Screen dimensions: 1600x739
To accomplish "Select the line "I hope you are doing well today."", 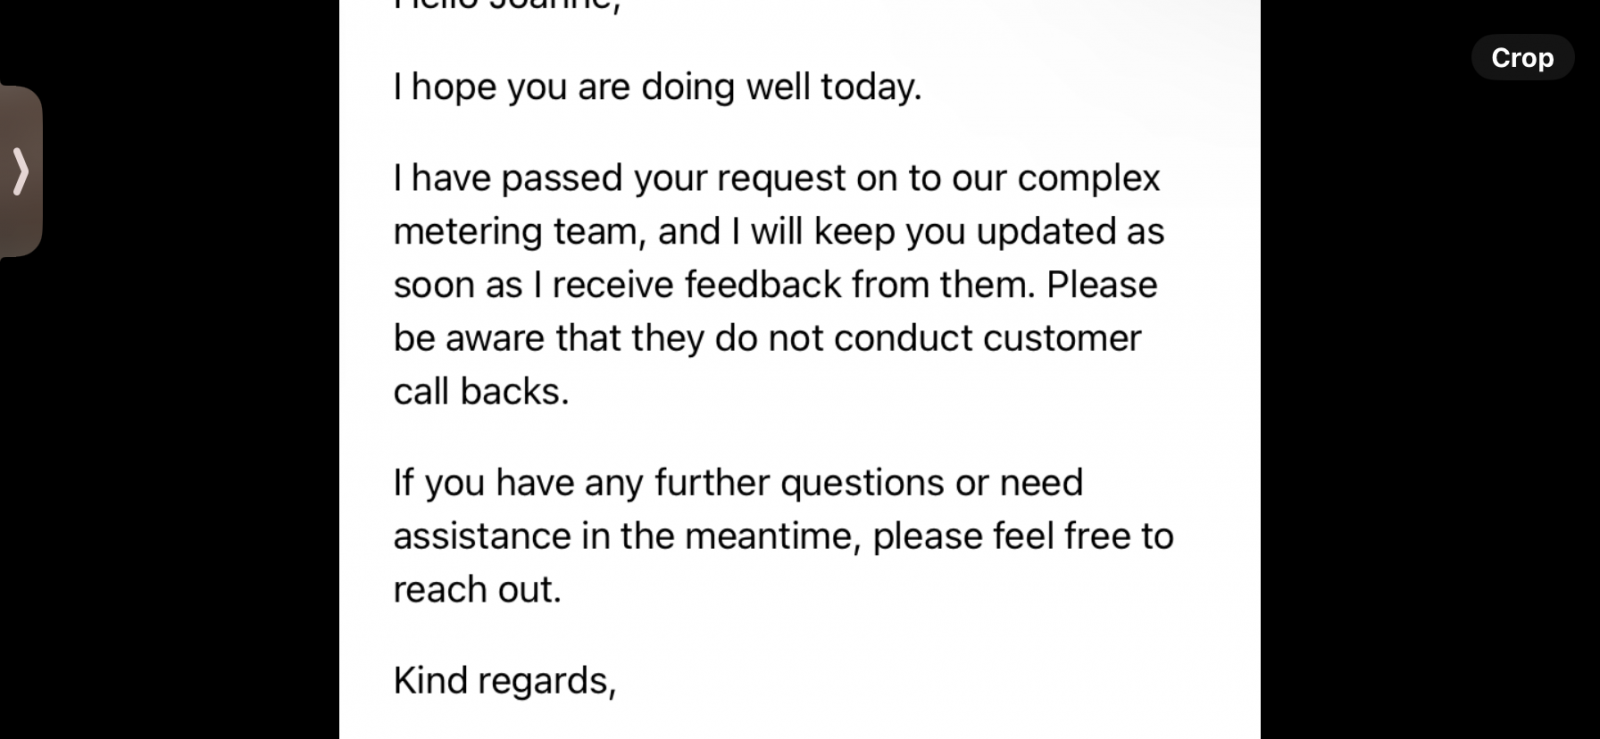I will [657, 87].
